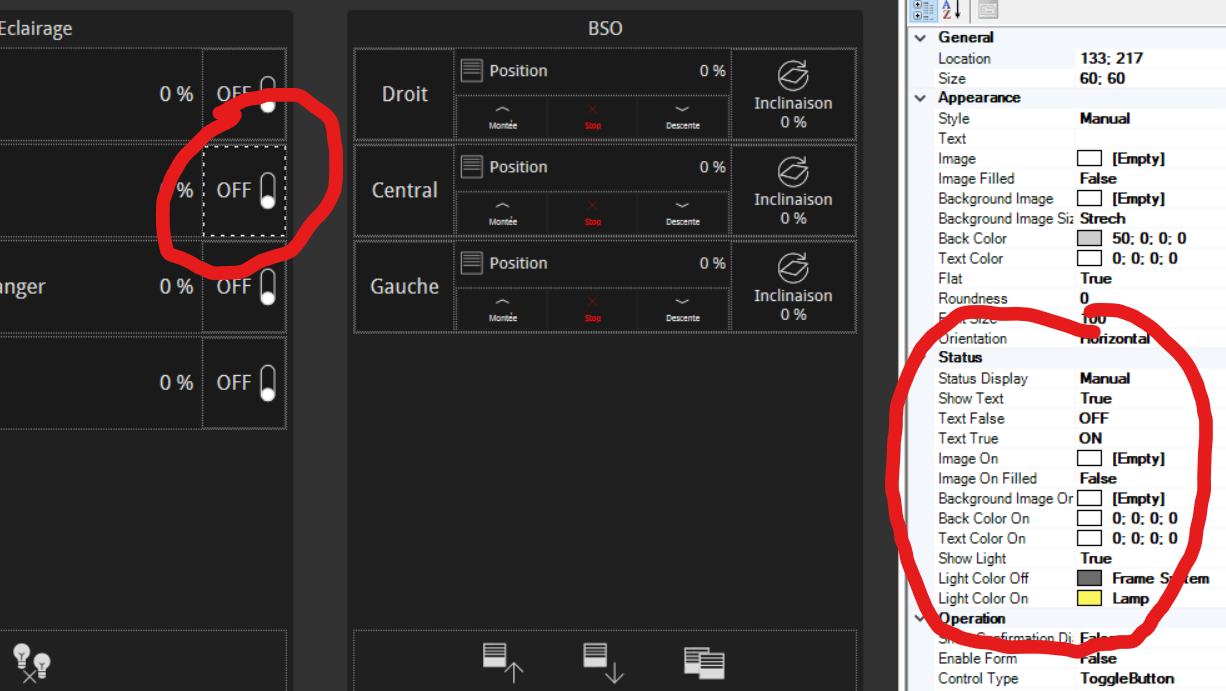Collapse the General property category
This screenshot has width=1226, height=691.
(x=920, y=38)
